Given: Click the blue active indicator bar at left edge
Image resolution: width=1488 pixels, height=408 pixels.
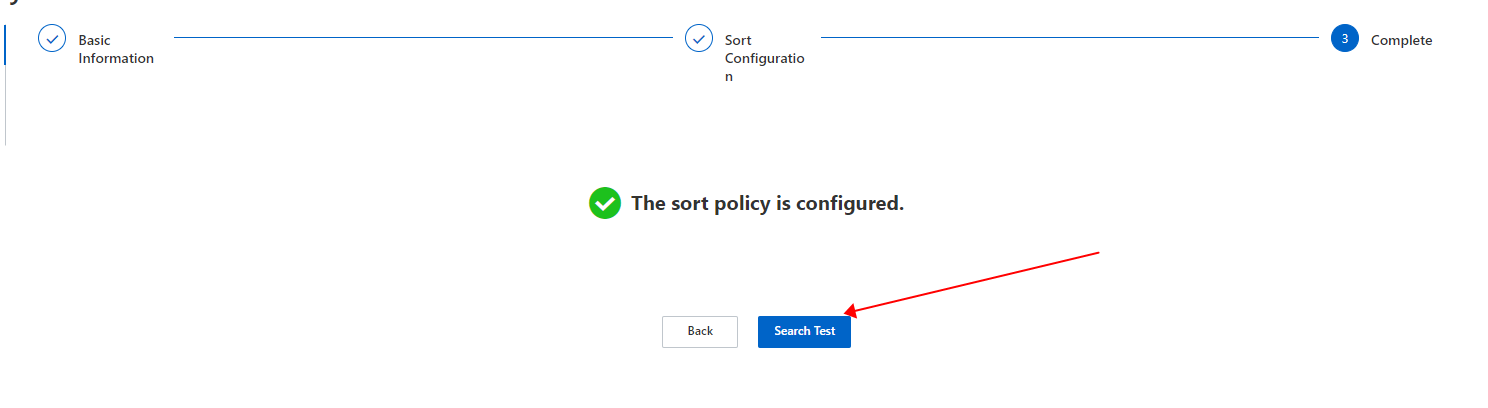Looking at the screenshot, I should (5, 45).
